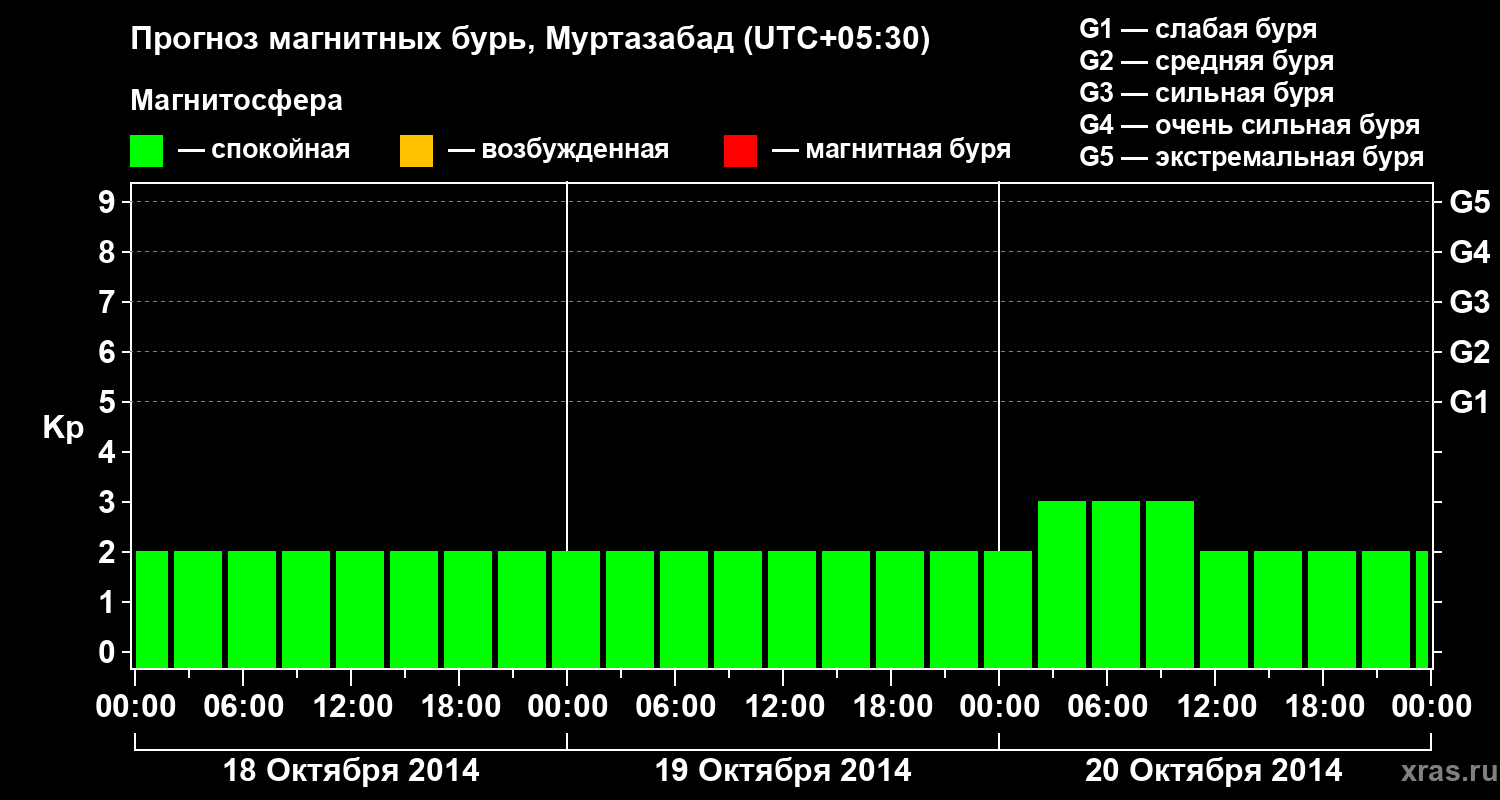Click '12:00' time label above 20 Октября
Viewport: 1500px width, 800px height.
point(1215,706)
